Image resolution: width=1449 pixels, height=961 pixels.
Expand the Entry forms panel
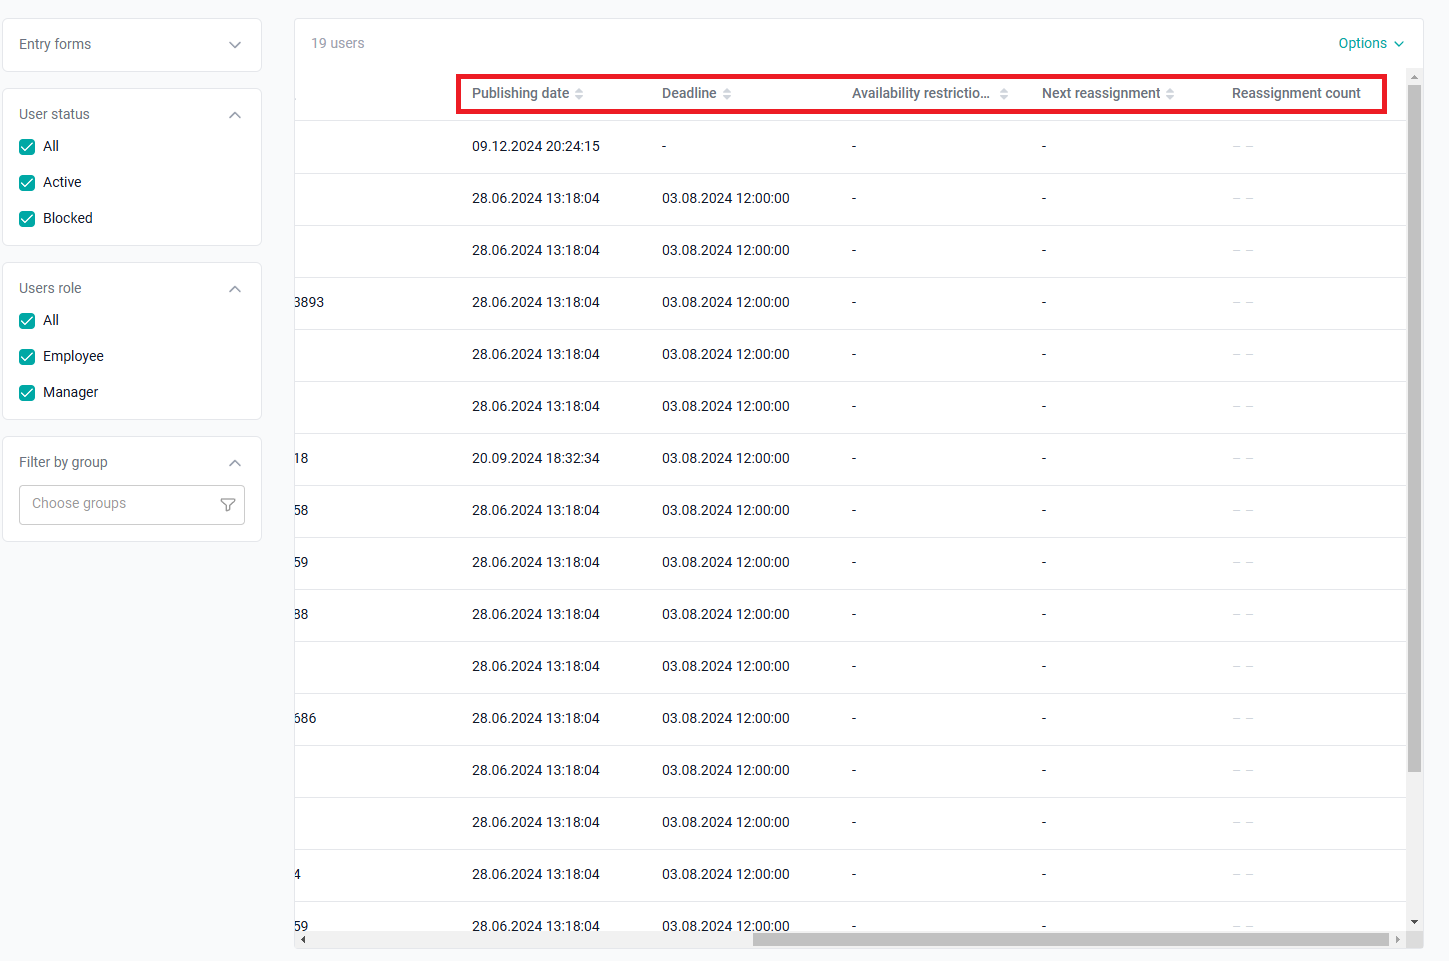coord(235,45)
